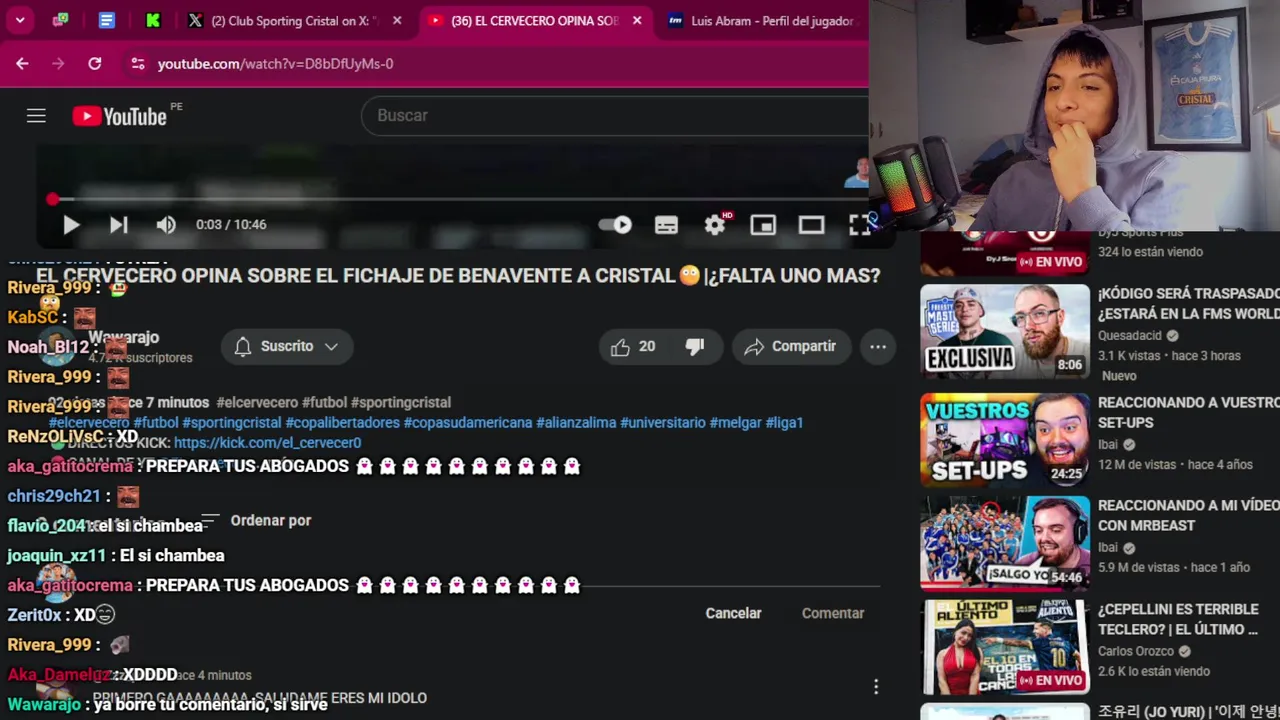Open the Suscrito notification dropdown
Viewport: 1280px width, 720px height.
pos(286,346)
